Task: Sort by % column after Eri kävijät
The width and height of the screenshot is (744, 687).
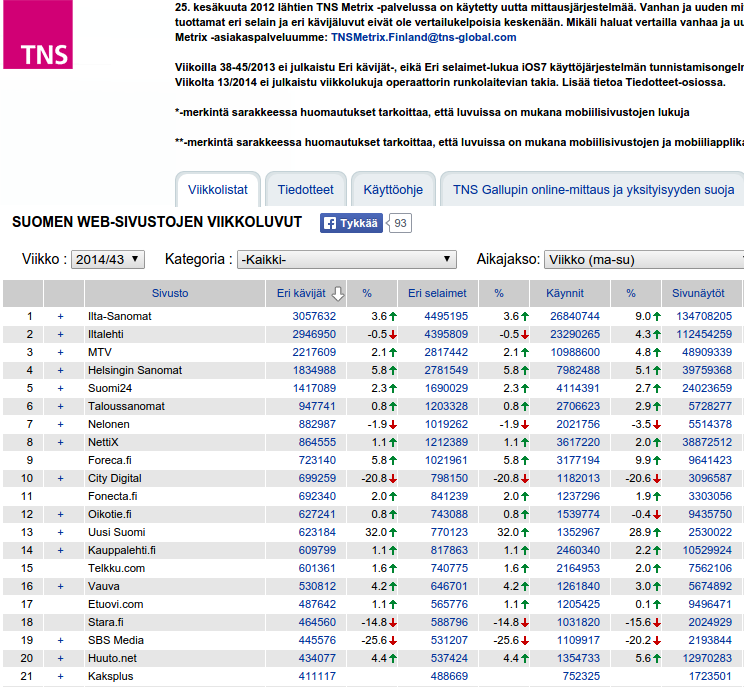Action: [x=367, y=293]
